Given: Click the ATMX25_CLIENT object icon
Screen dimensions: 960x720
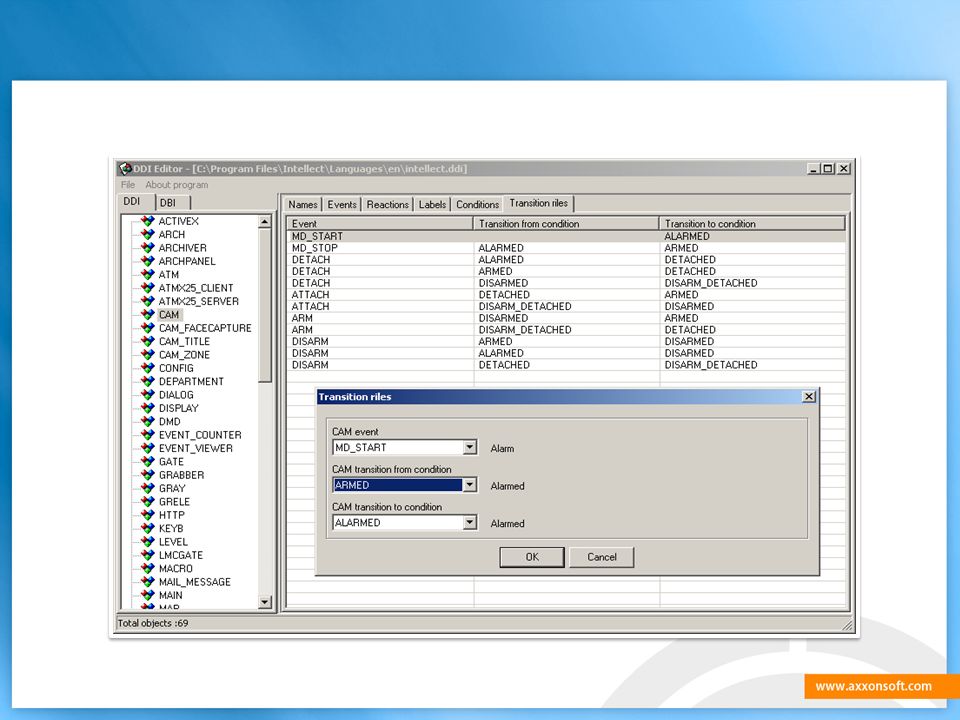Looking at the screenshot, I should click(148, 288).
